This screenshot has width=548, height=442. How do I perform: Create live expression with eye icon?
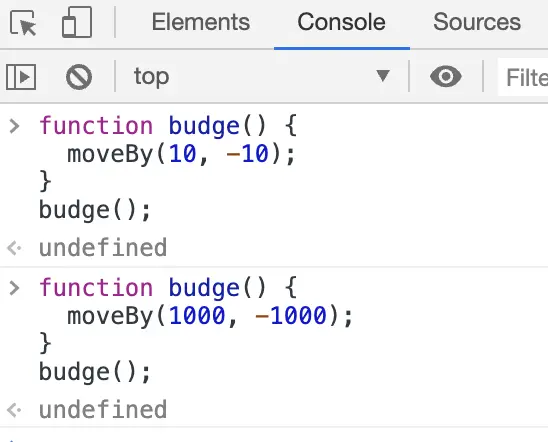tap(446, 76)
